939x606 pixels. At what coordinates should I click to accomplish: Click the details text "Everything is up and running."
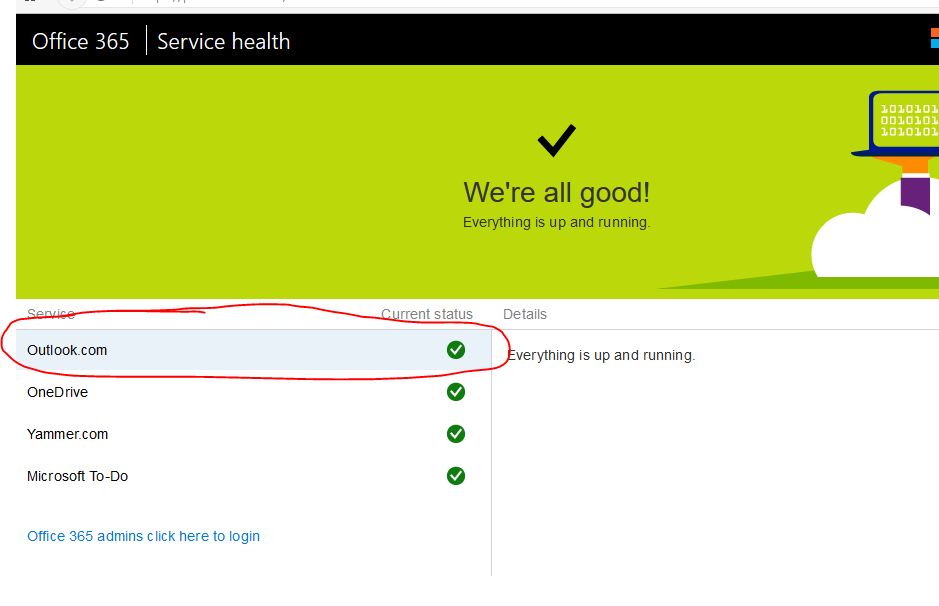pos(601,355)
